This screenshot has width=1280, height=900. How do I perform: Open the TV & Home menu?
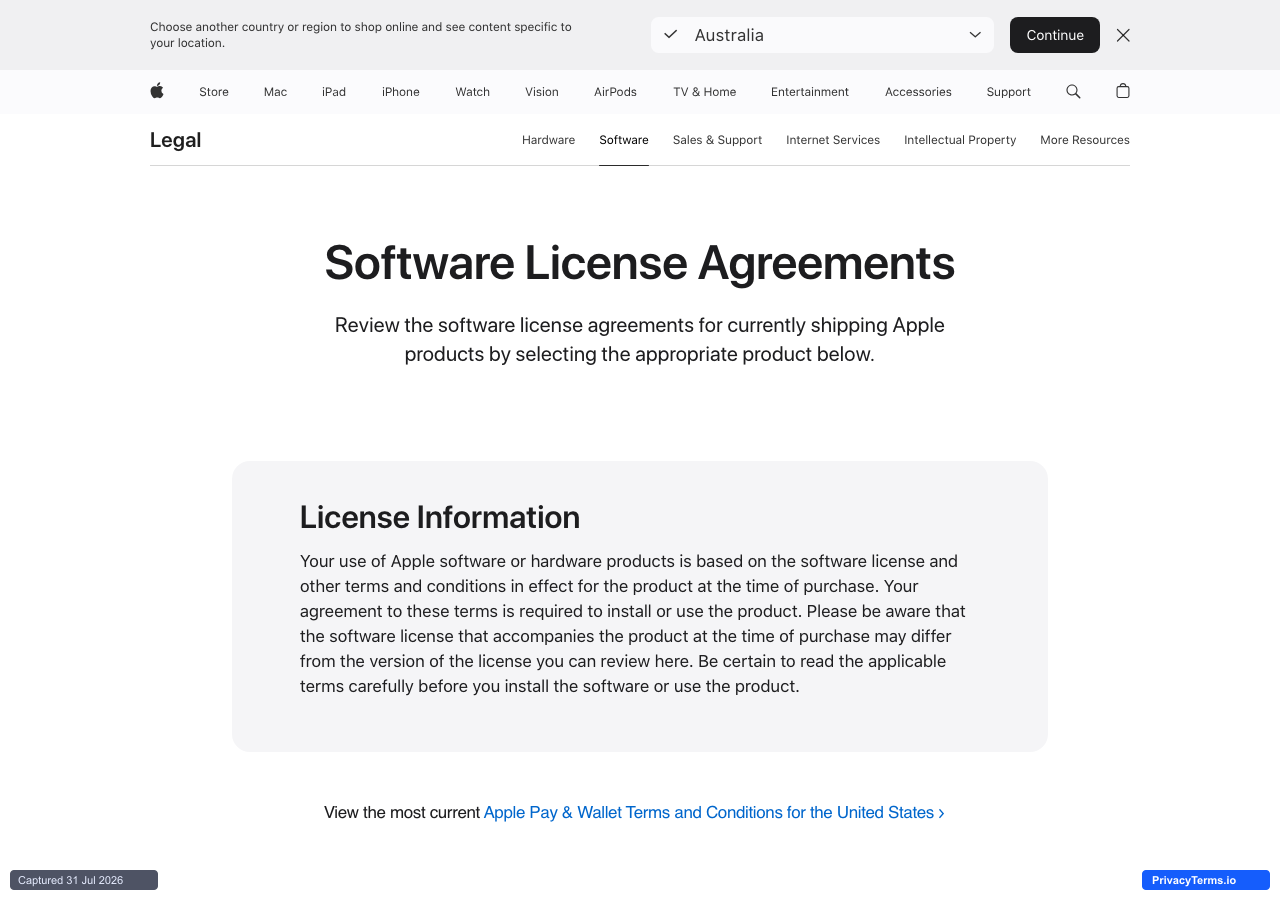click(x=705, y=92)
